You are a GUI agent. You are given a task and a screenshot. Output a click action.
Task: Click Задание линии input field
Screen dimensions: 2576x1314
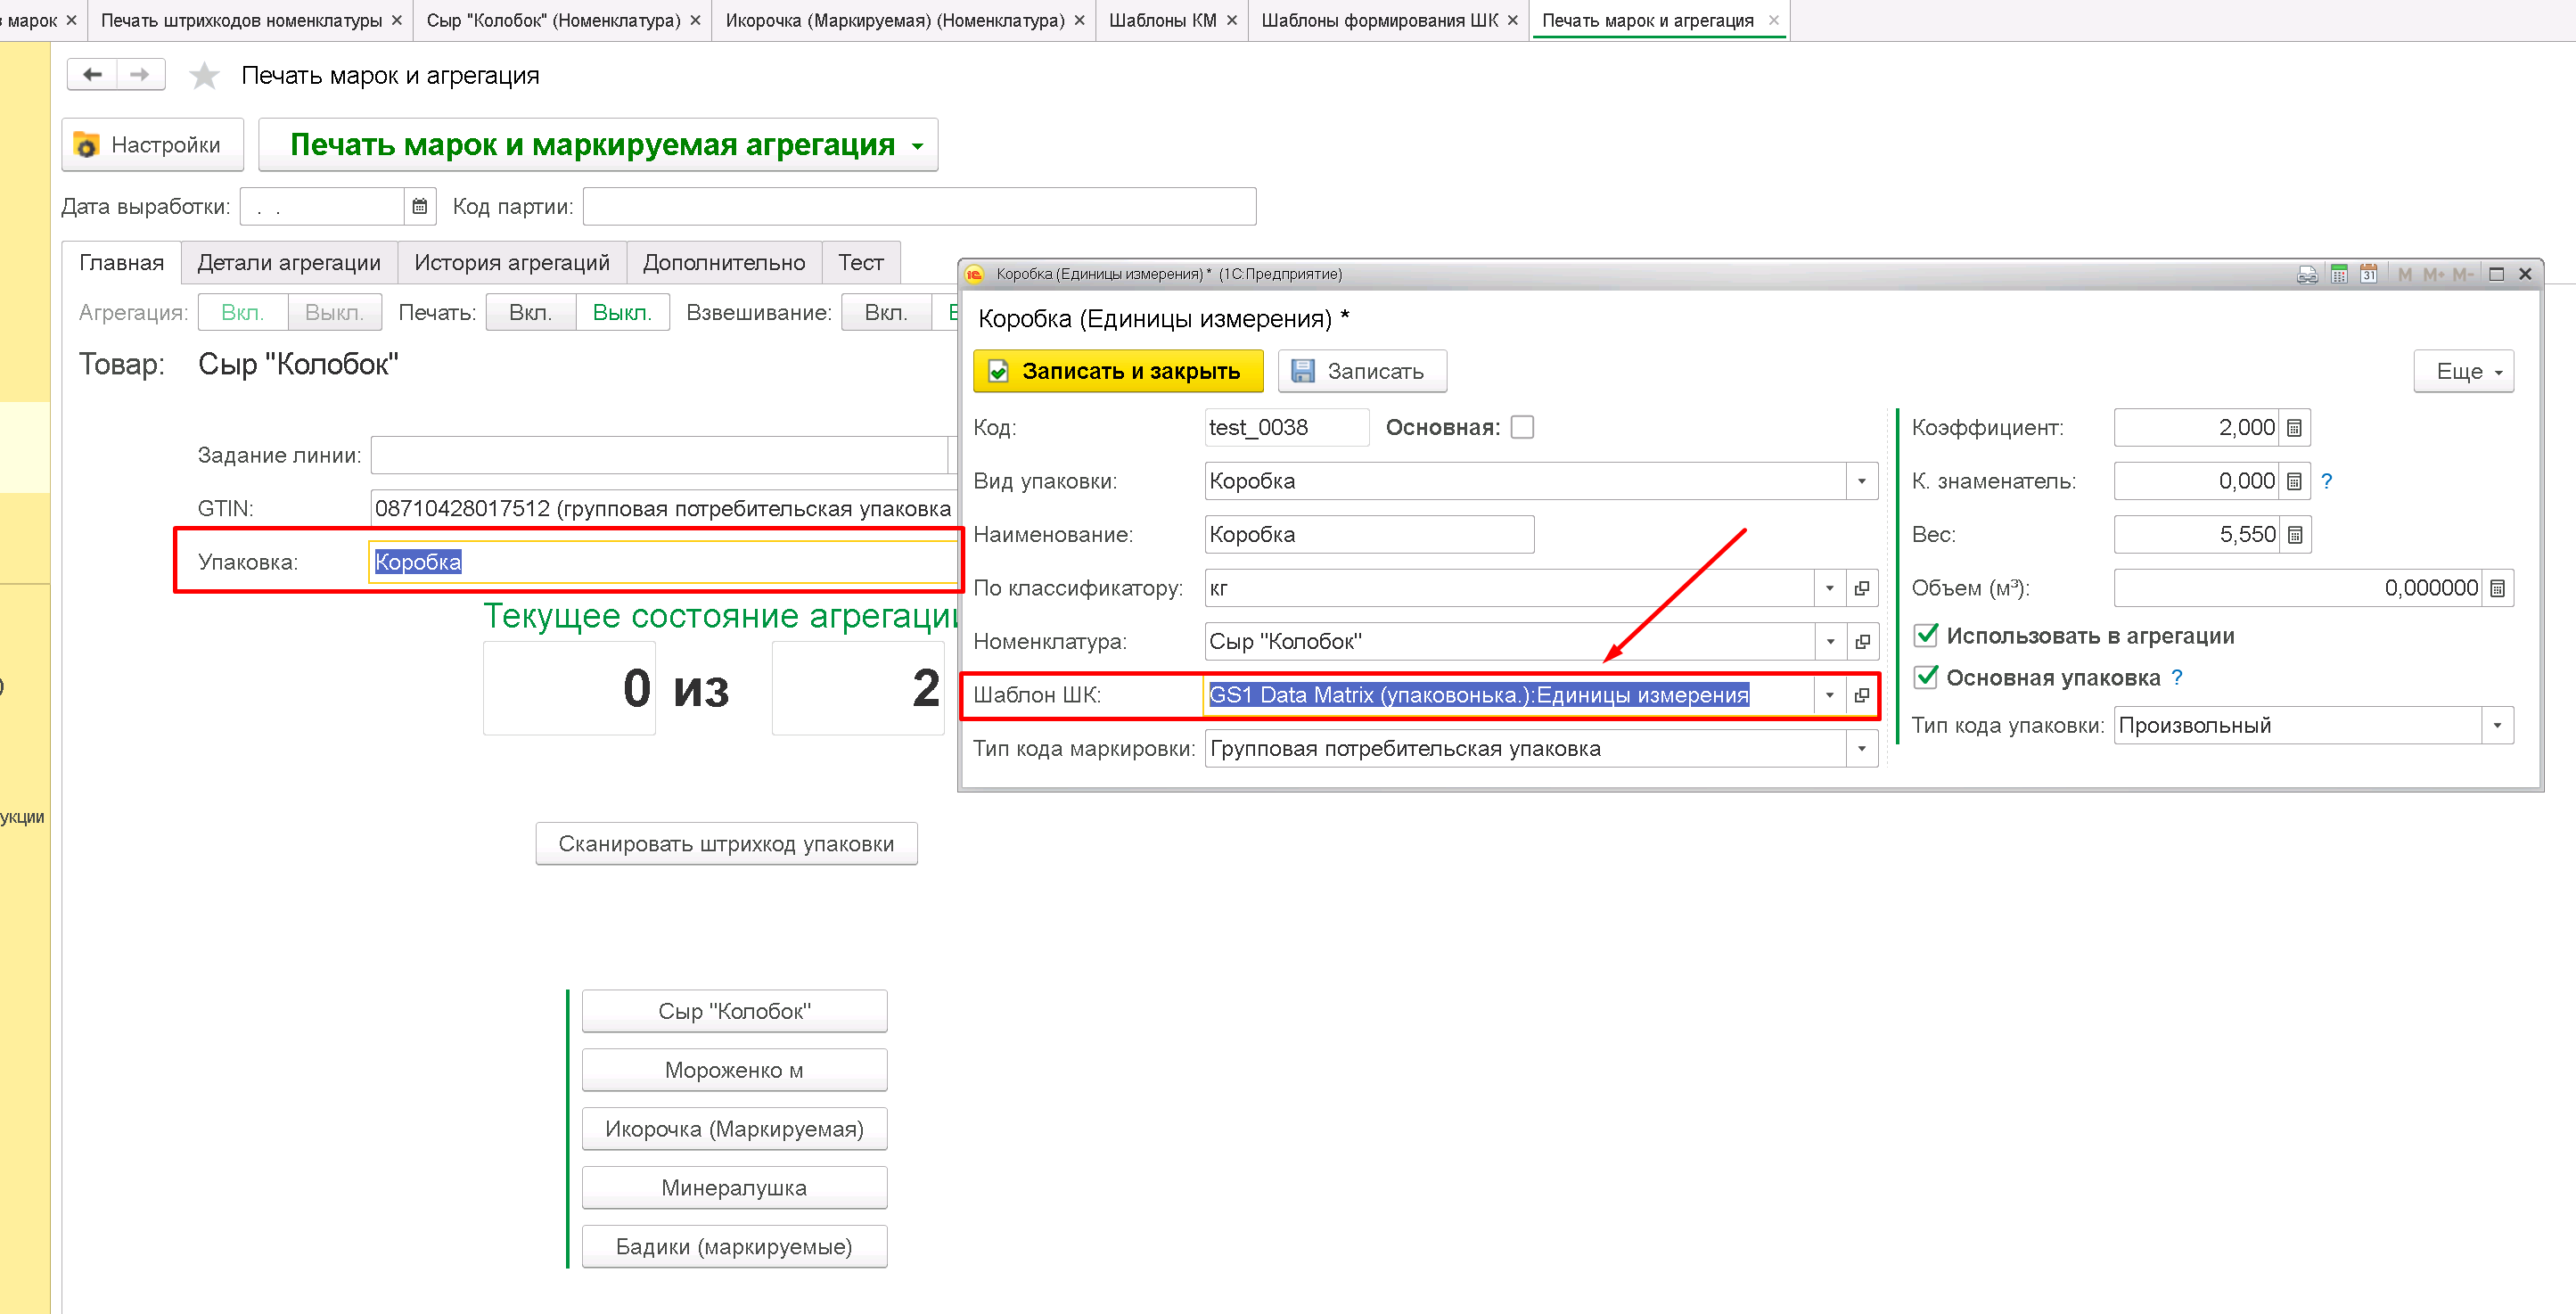(x=658, y=455)
